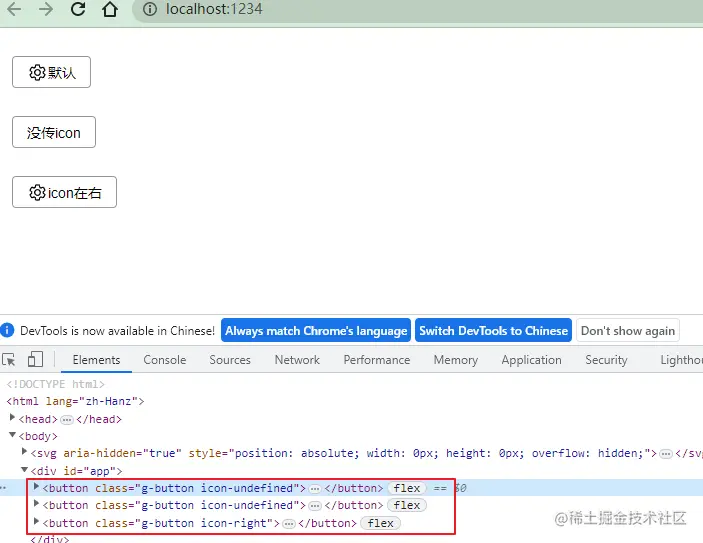Go forward with the browser forward arrow
Screen dimensions: 703x543
[x=46, y=9]
